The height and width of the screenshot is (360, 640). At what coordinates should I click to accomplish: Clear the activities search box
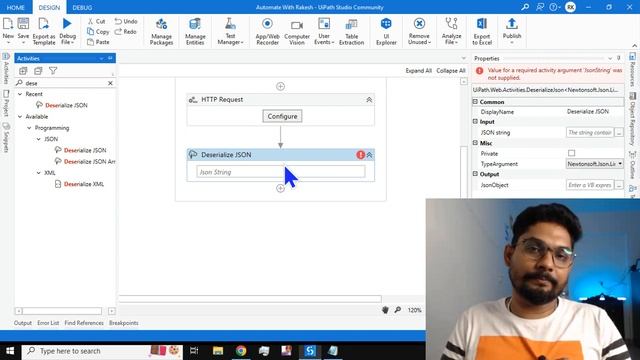[110, 83]
